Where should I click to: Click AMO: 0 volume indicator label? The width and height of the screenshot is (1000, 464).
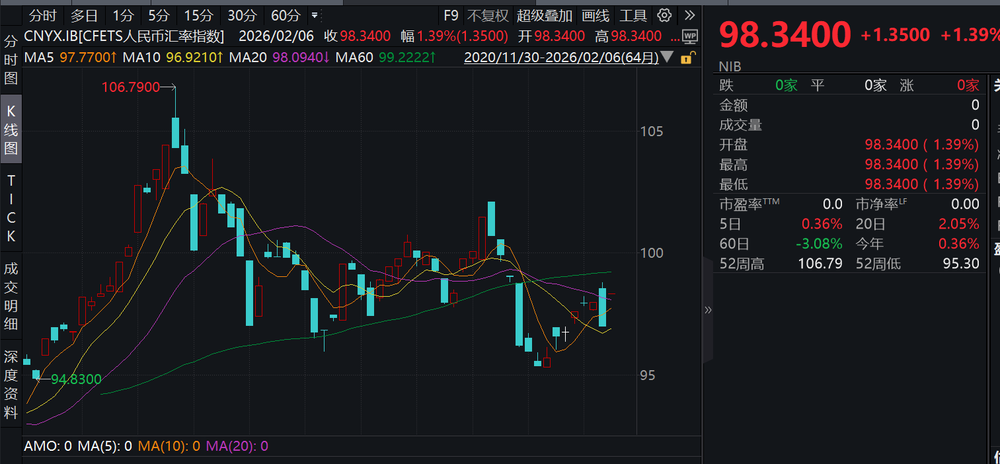coord(48,446)
